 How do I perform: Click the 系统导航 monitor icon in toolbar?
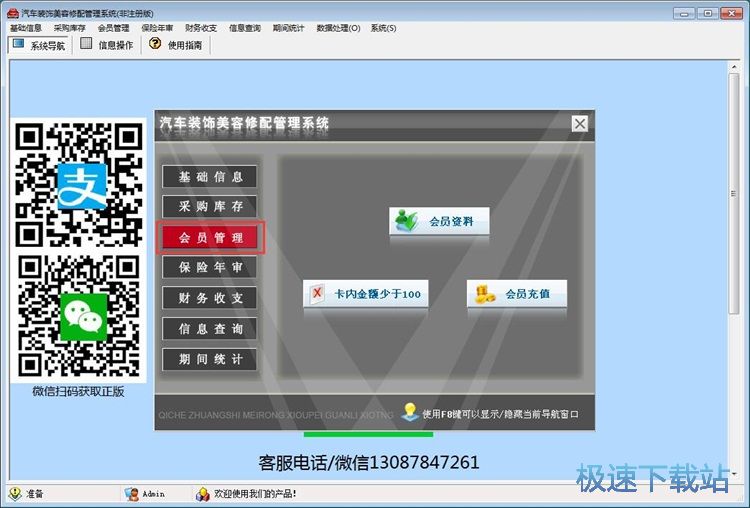click(18, 44)
